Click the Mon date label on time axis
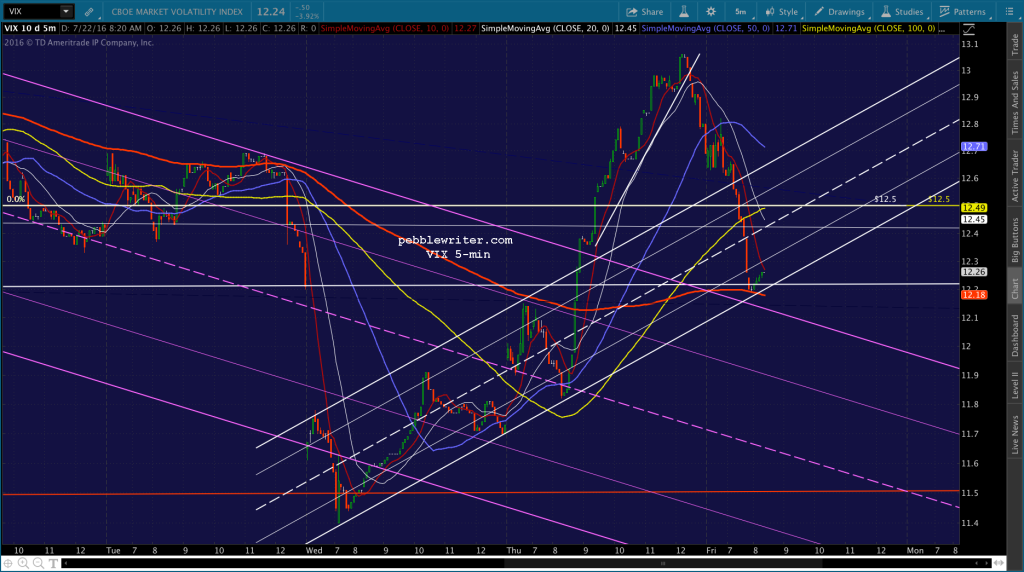Image resolution: width=1024 pixels, height=572 pixels. pos(915,550)
